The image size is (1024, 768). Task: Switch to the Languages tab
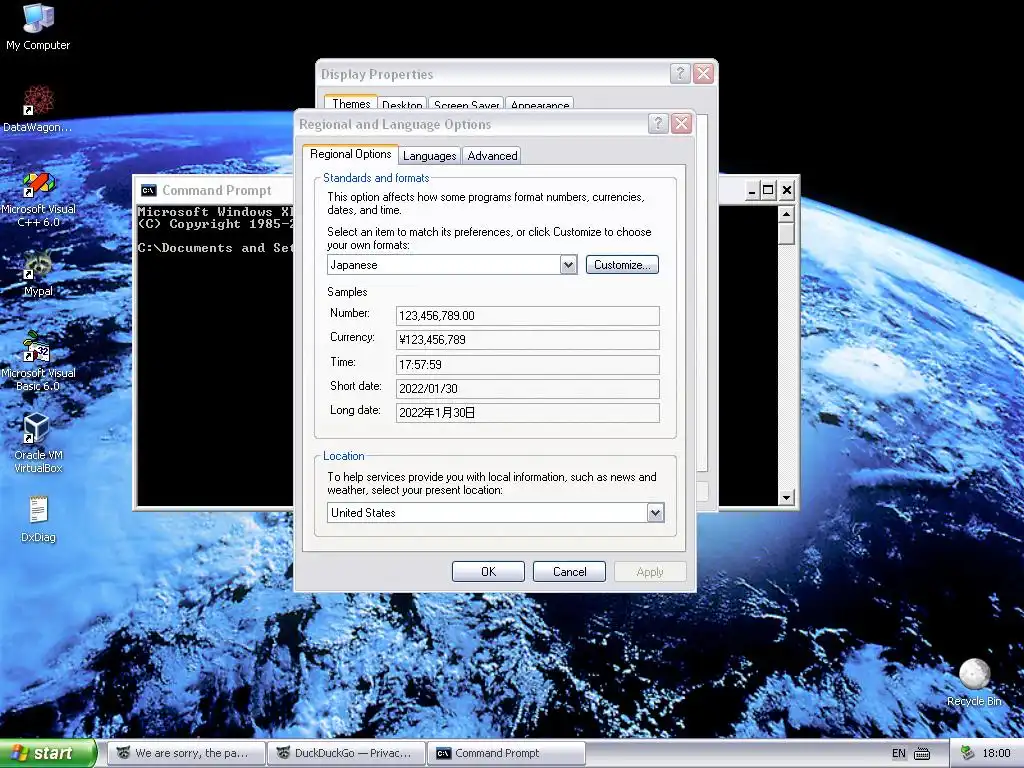429,155
